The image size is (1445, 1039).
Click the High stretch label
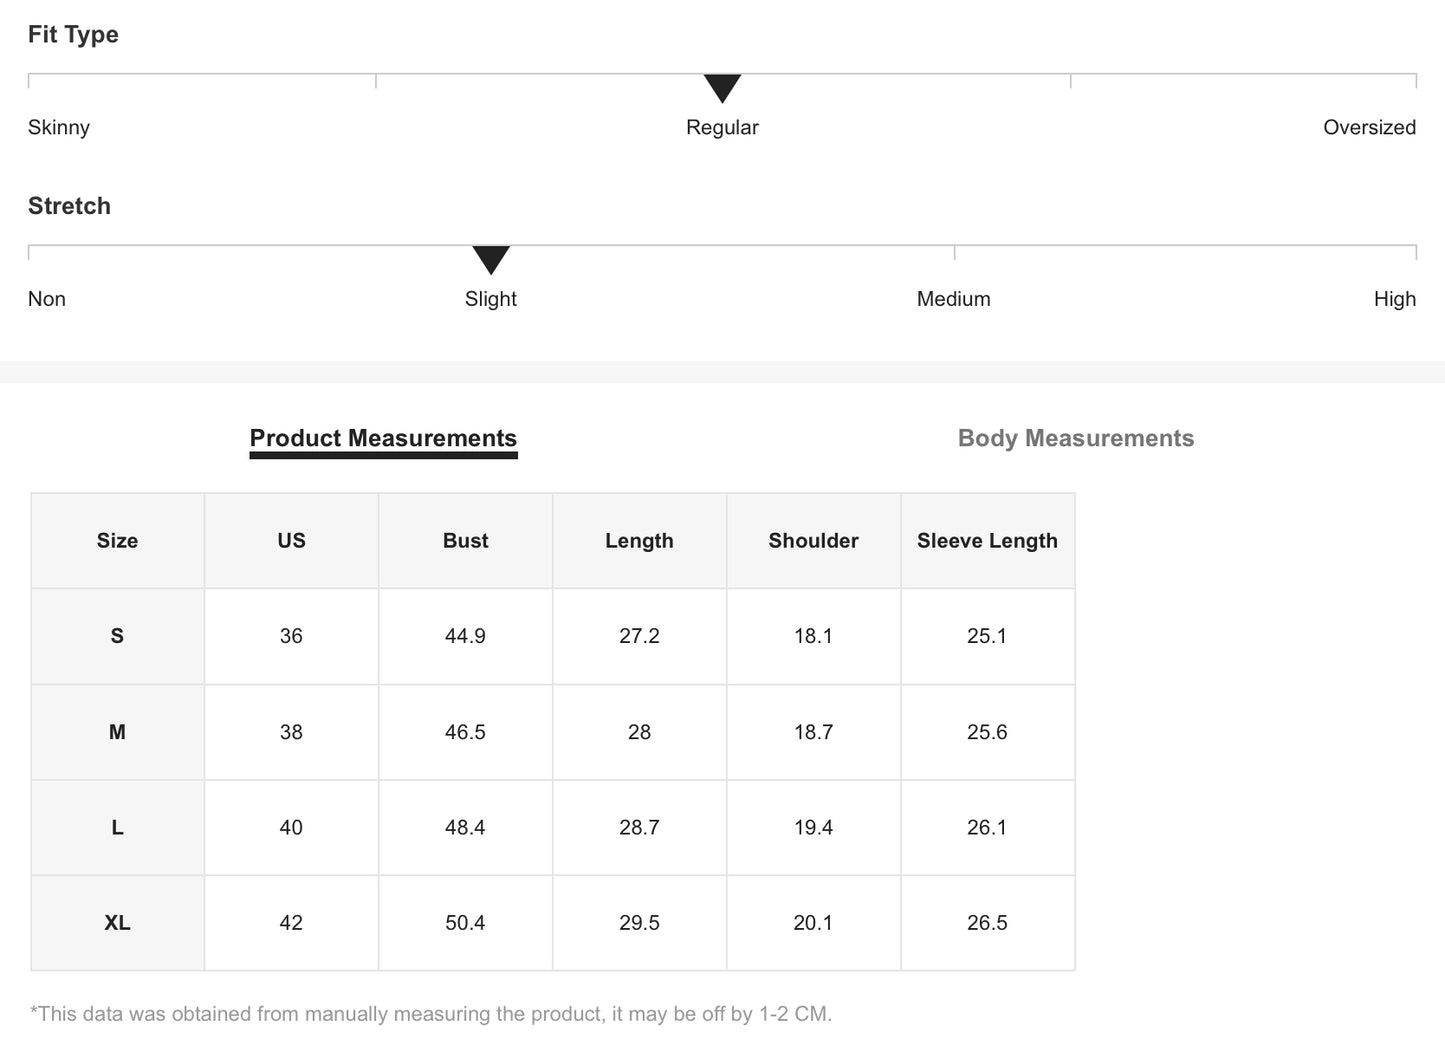point(1394,299)
